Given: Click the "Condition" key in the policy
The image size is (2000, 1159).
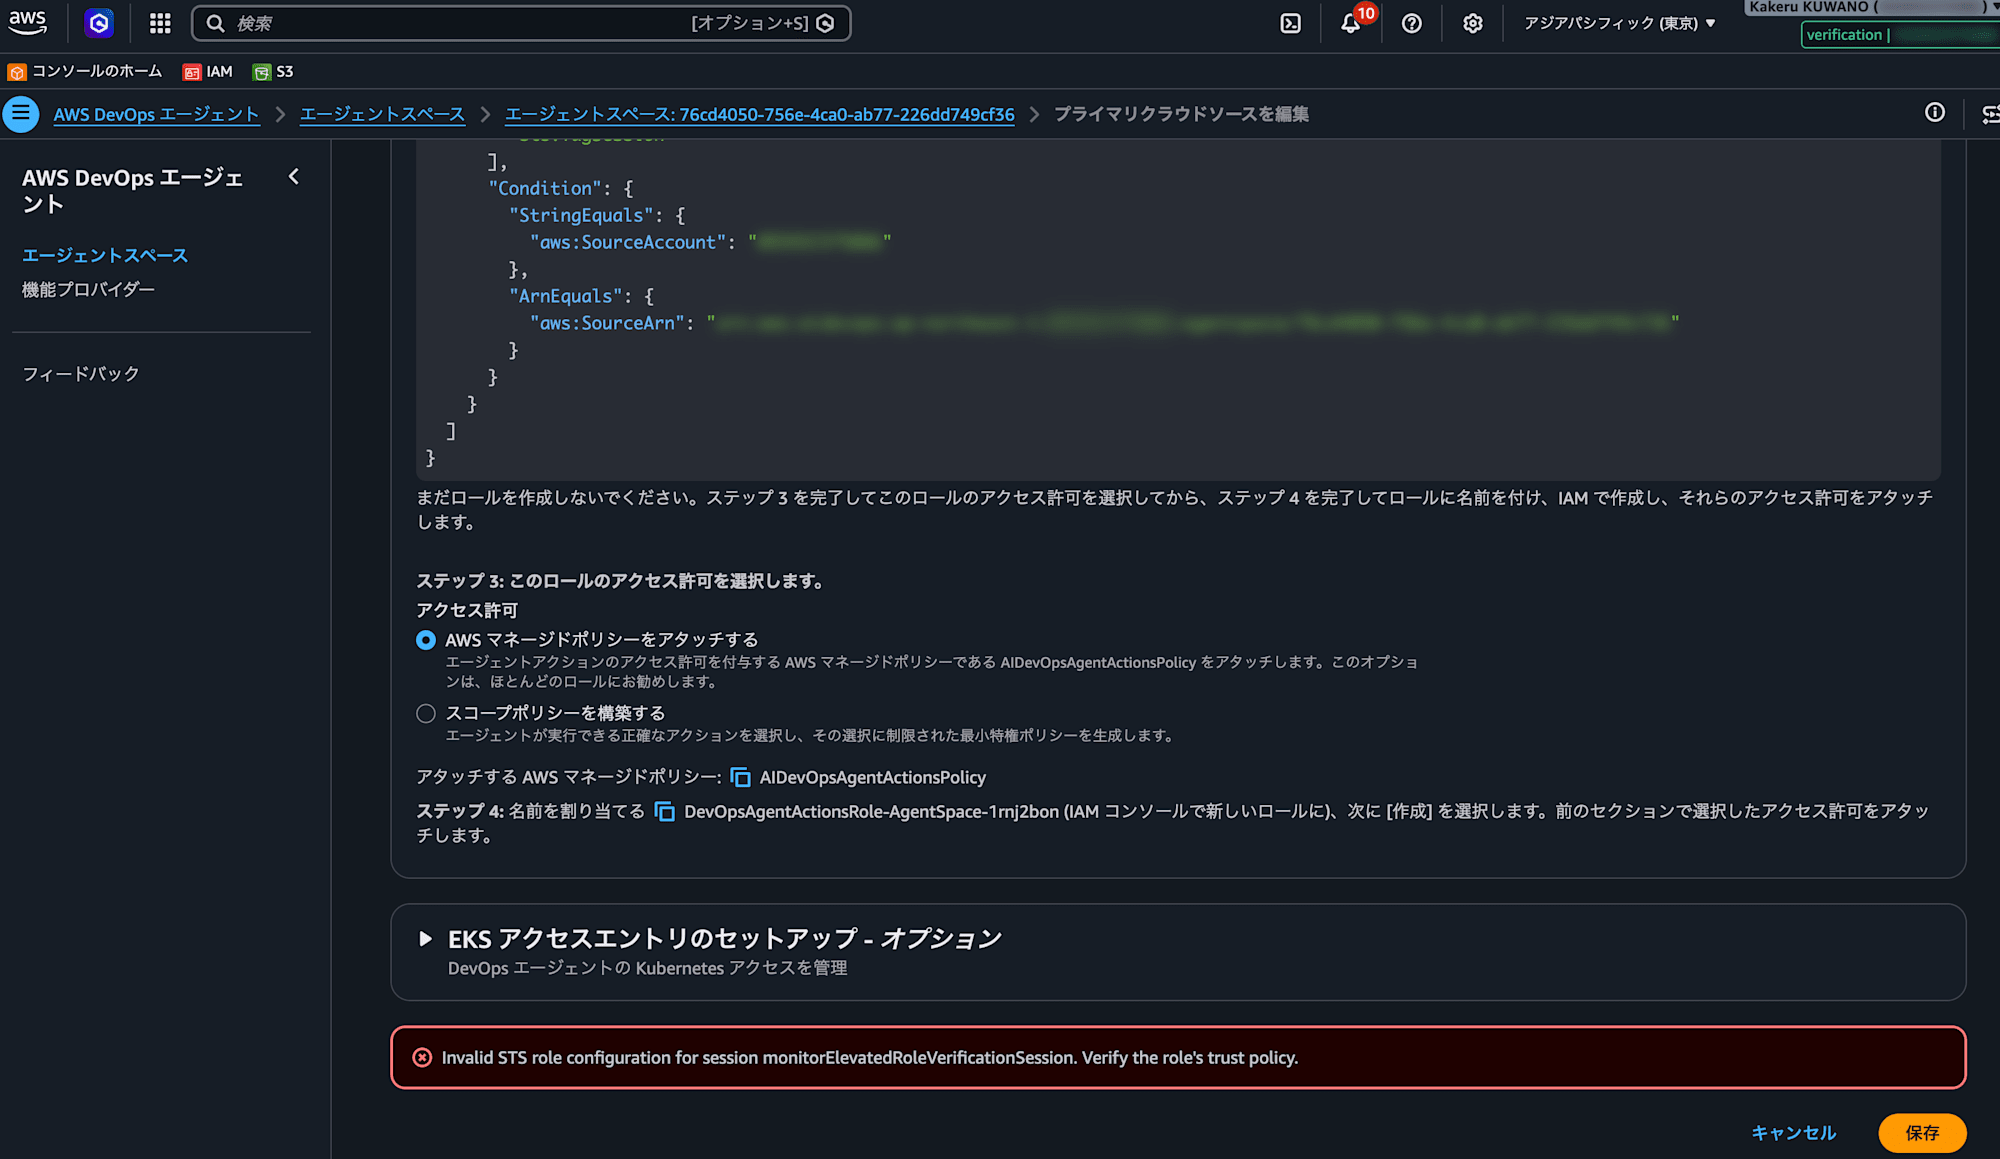Looking at the screenshot, I should (x=545, y=188).
